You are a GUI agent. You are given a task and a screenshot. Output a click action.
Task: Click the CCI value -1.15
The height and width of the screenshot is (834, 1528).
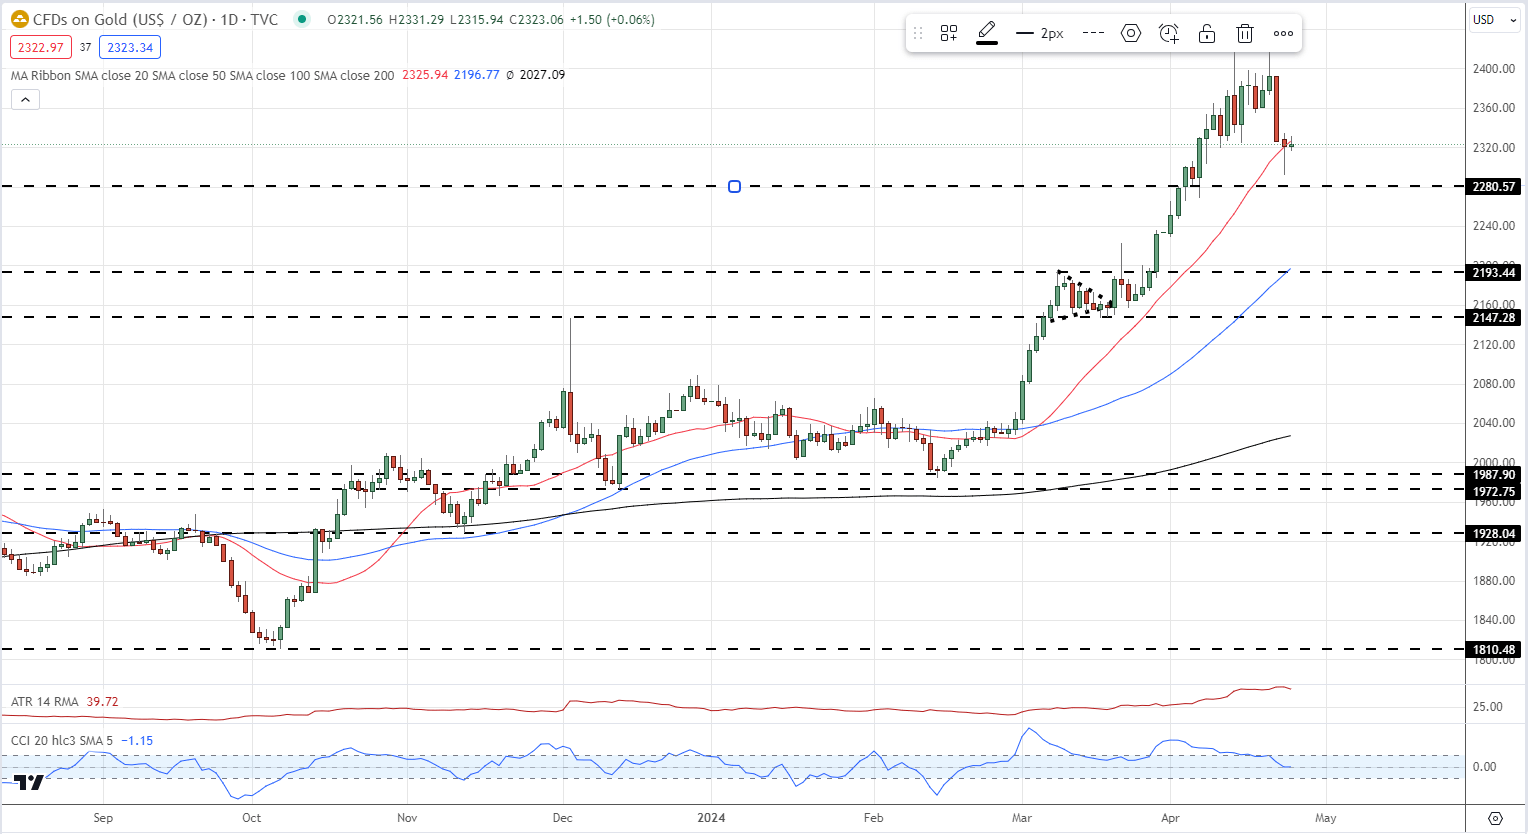coord(137,741)
